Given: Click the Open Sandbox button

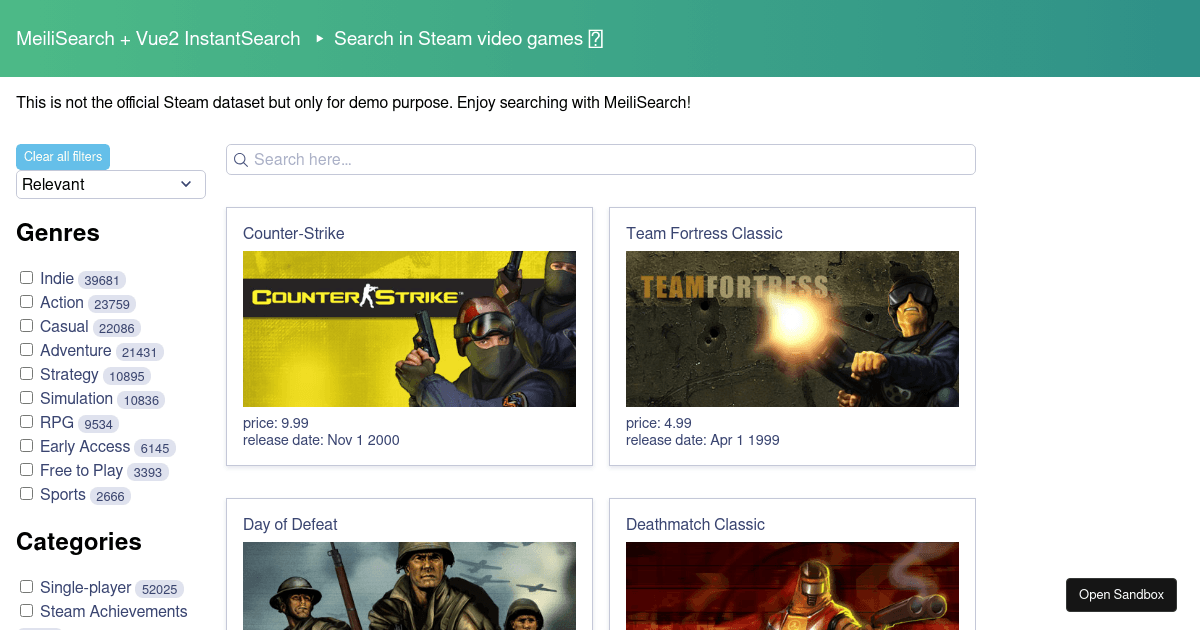Looking at the screenshot, I should point(1121,595).
